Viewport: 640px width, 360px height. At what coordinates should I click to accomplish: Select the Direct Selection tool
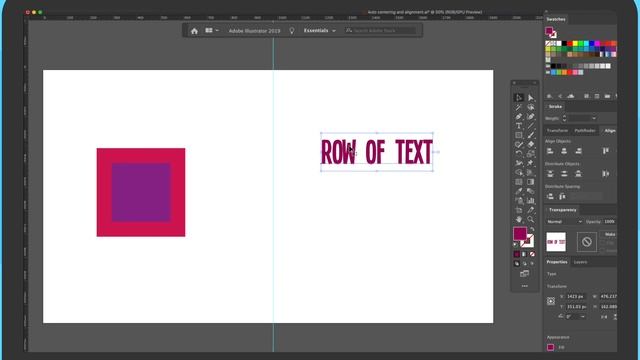point(531,98)
